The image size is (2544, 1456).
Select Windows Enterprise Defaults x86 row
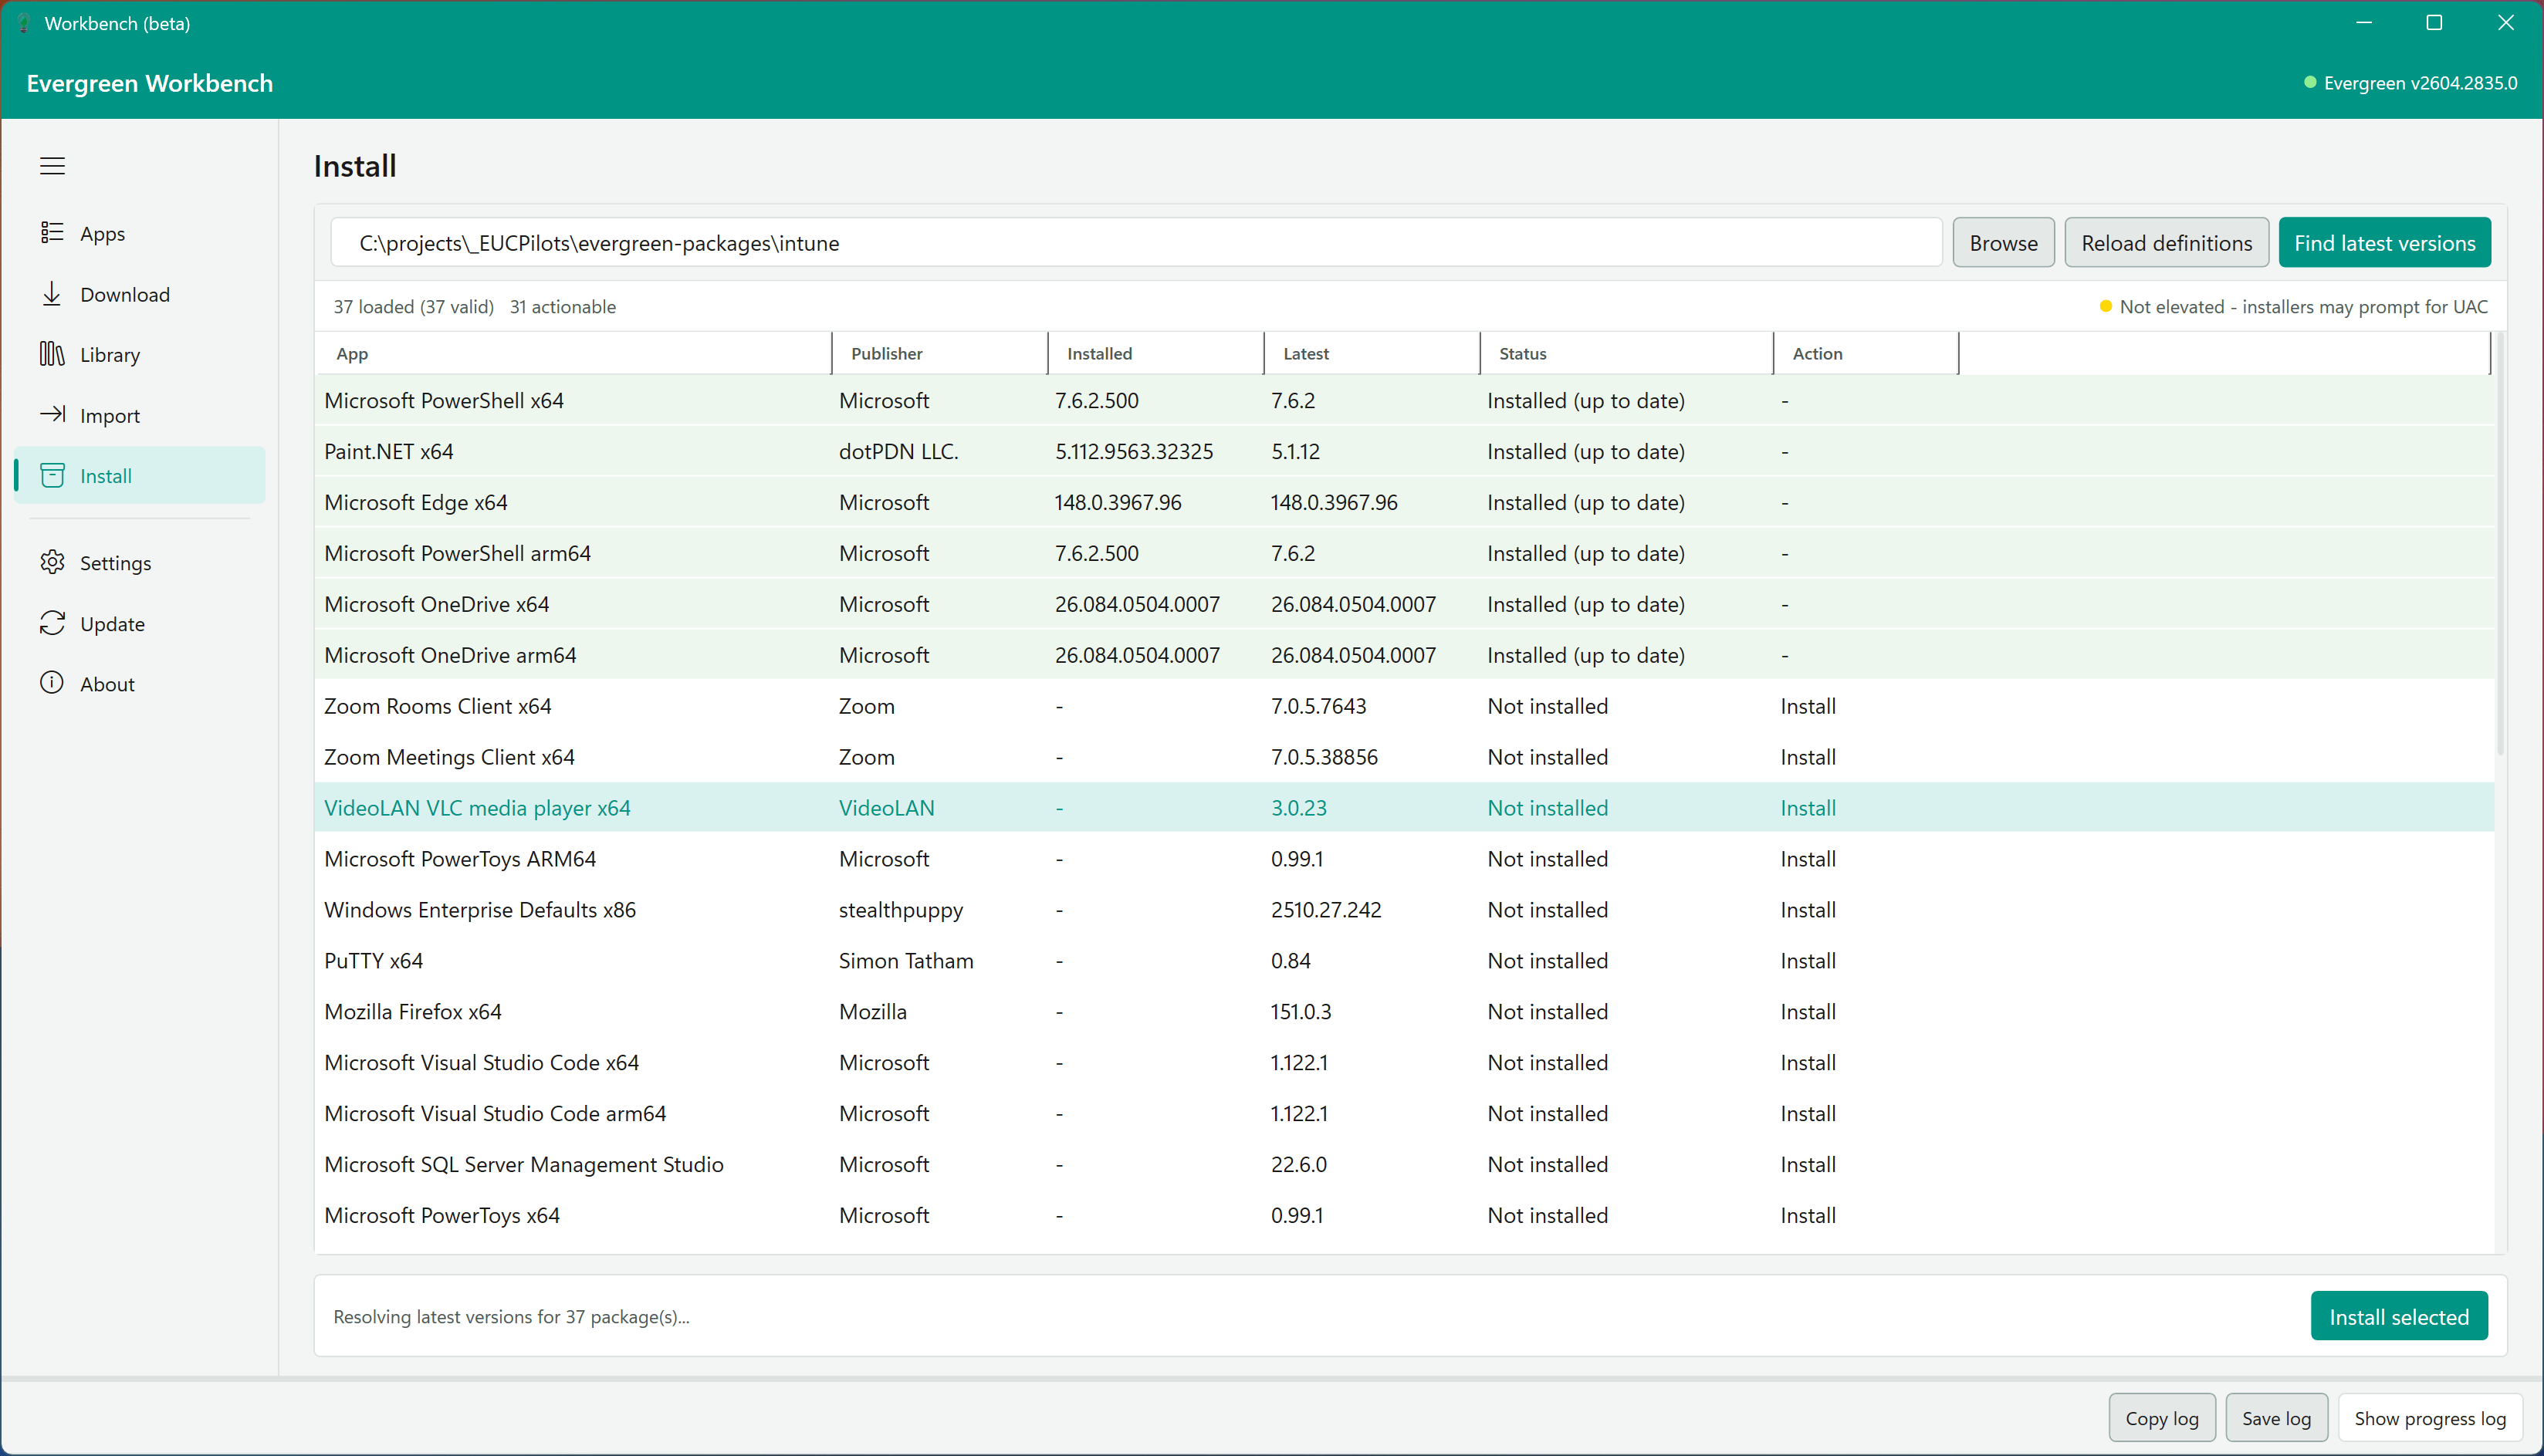click(1404, 910)
